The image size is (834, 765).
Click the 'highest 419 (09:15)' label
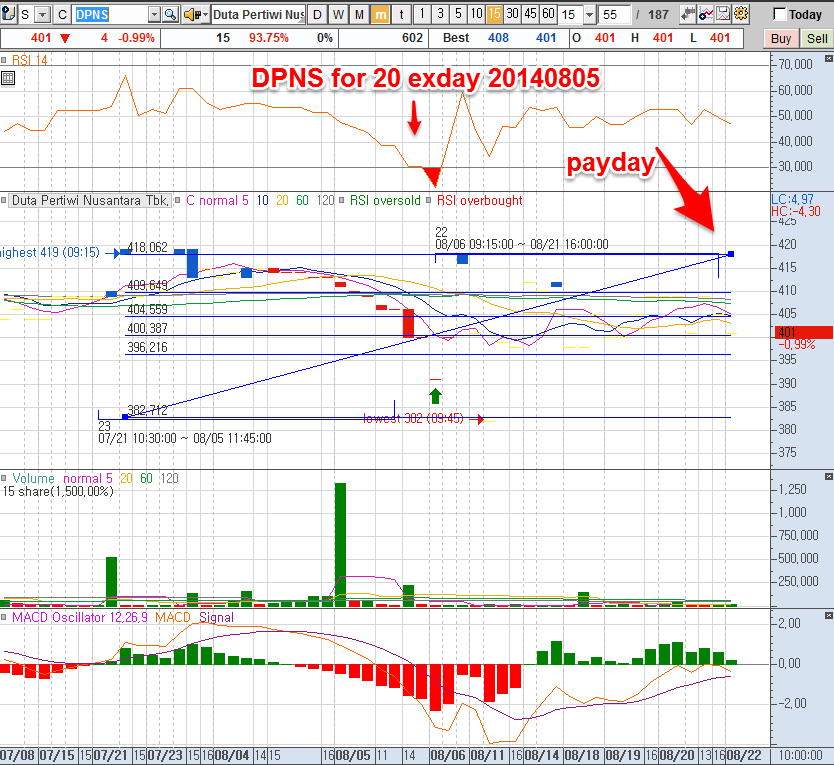tap(50, 253)
